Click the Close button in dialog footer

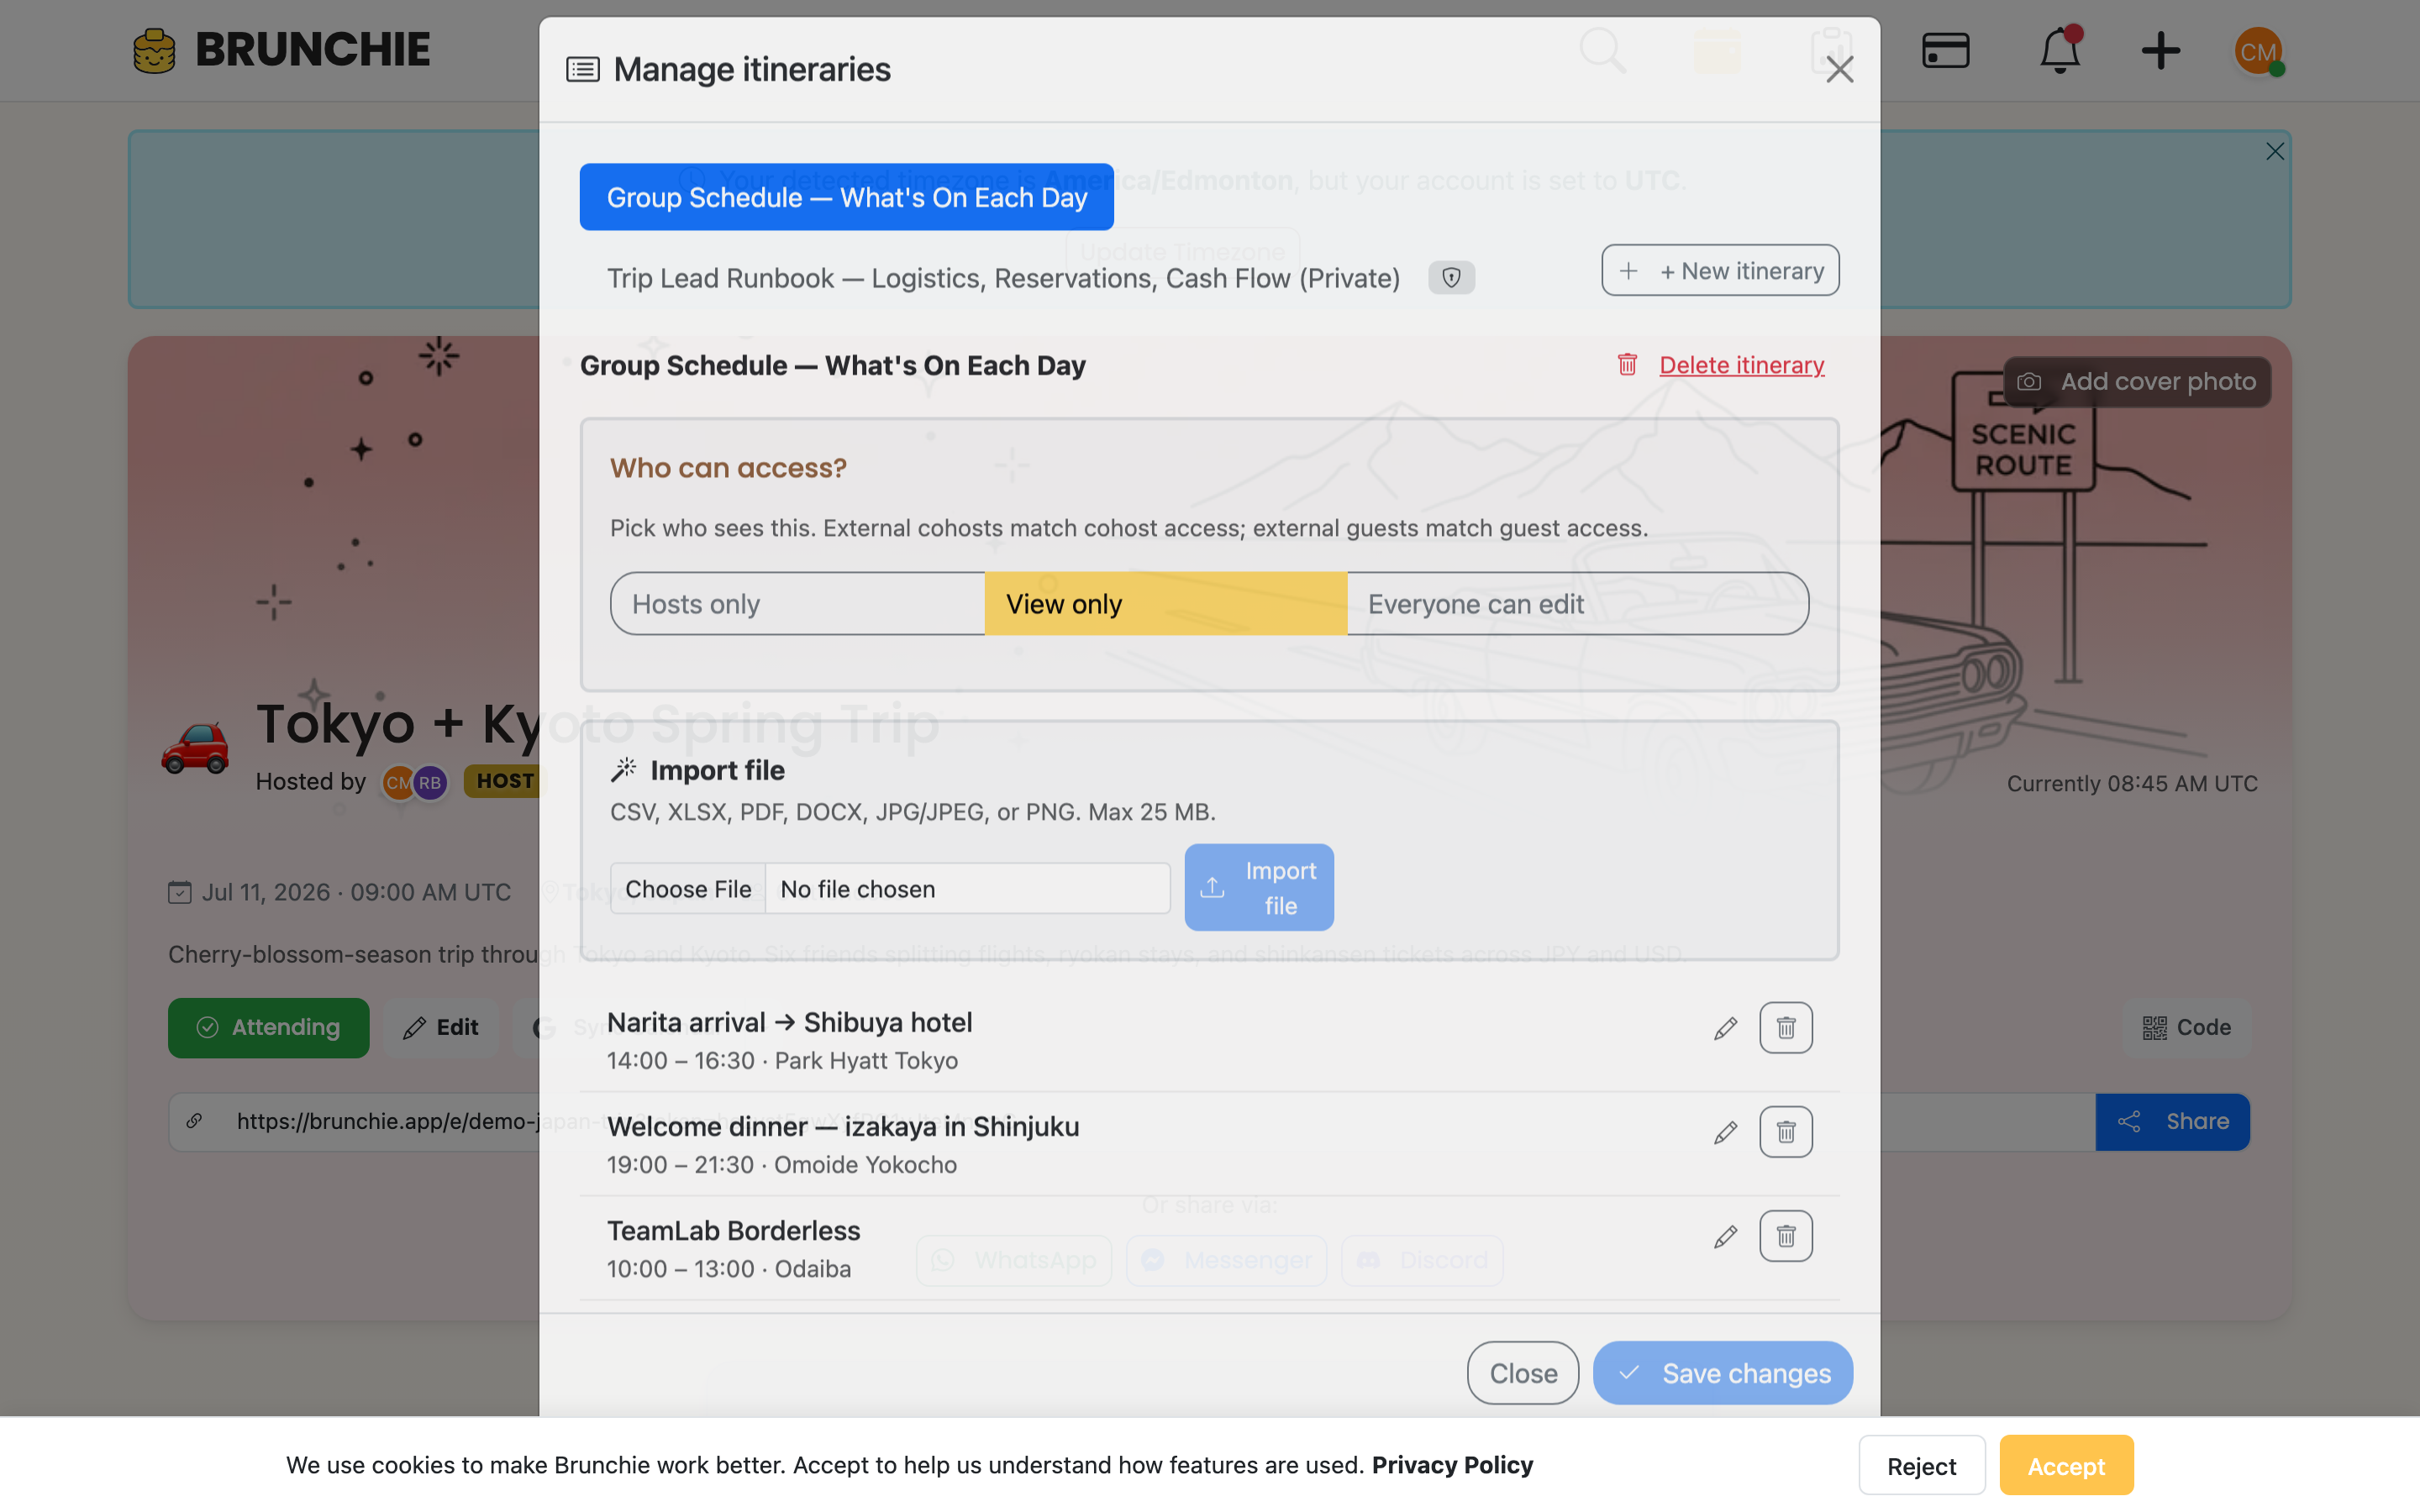tap(1523, 1373)
